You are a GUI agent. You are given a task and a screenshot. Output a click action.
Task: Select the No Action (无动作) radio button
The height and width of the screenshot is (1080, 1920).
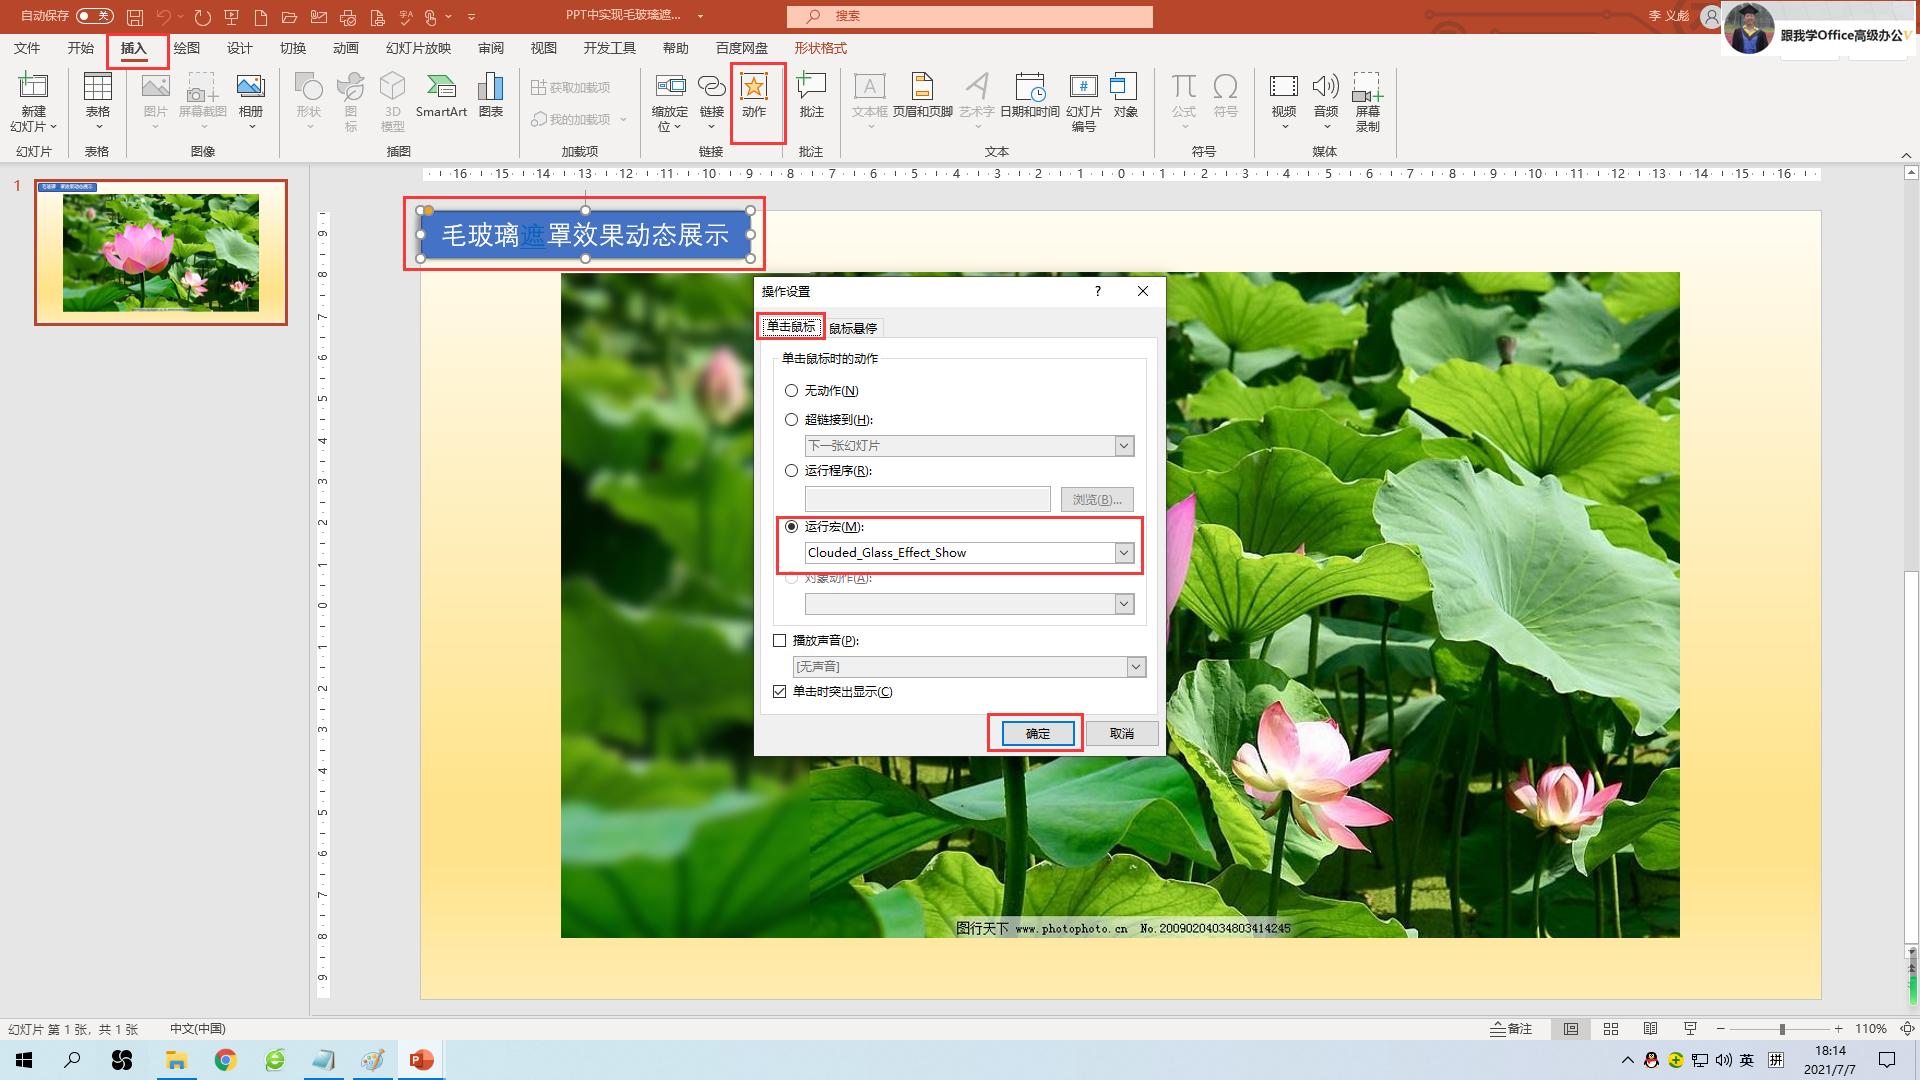792,391
